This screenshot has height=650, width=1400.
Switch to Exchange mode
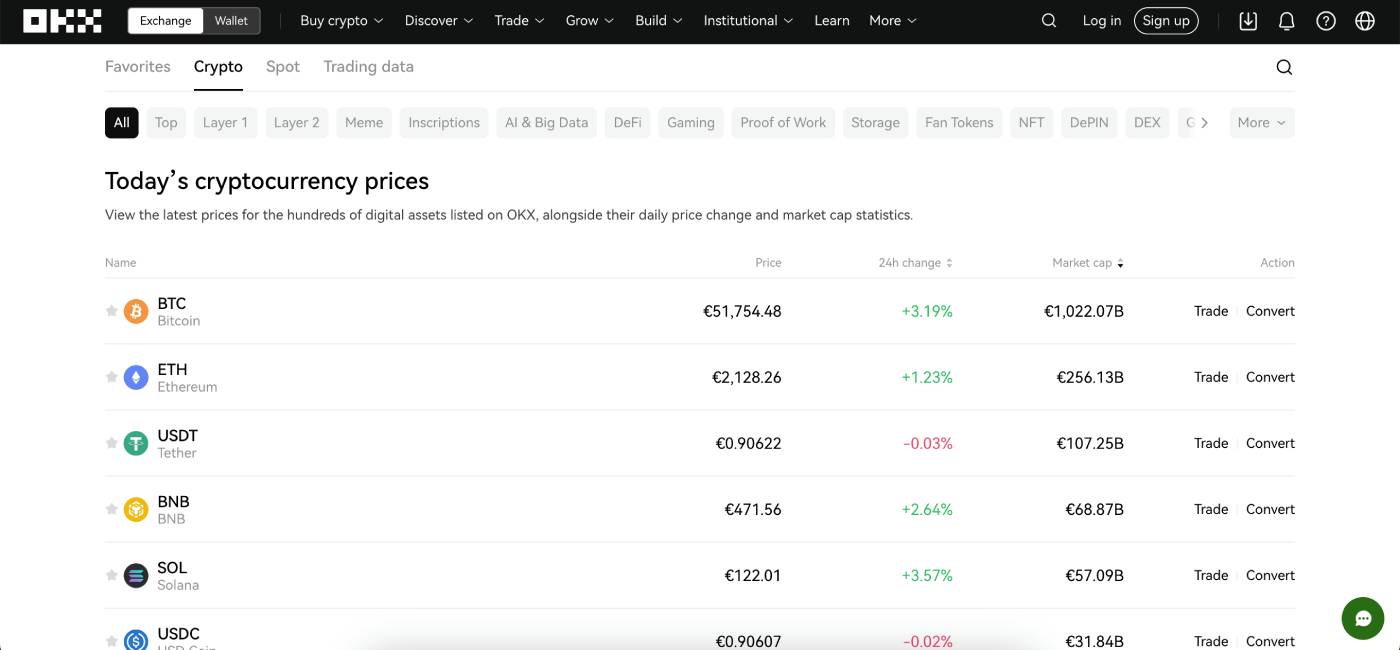coord(165,21)
